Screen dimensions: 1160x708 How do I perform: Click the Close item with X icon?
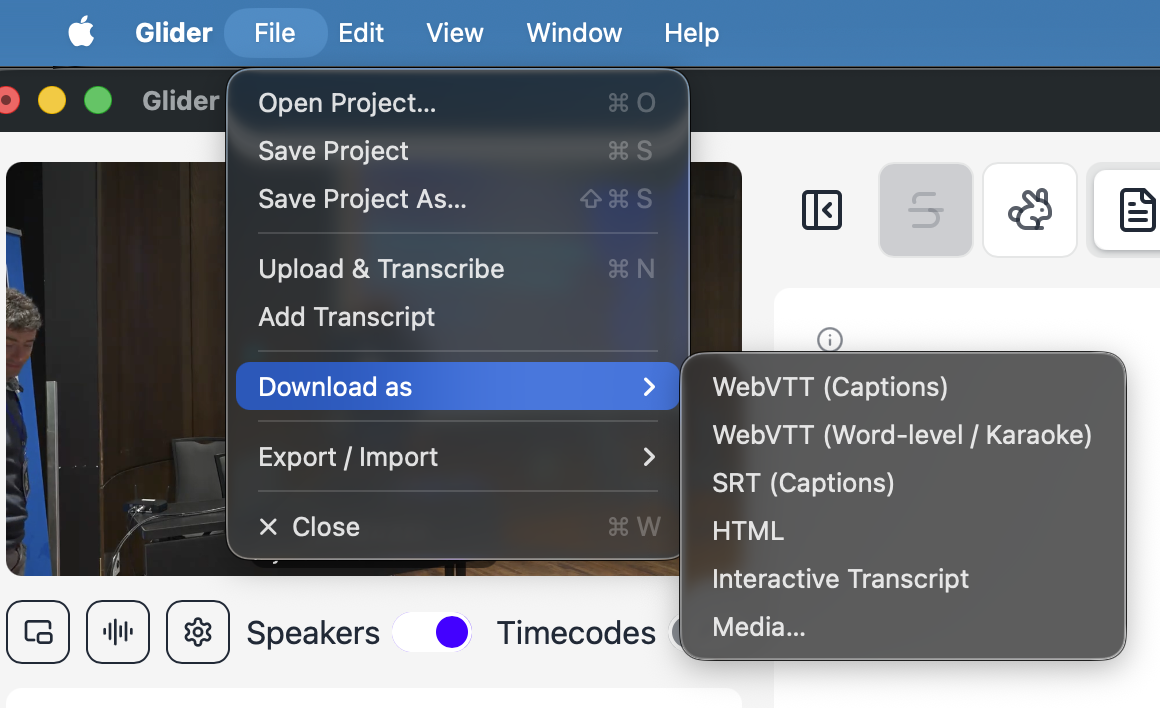click(457, 527)
